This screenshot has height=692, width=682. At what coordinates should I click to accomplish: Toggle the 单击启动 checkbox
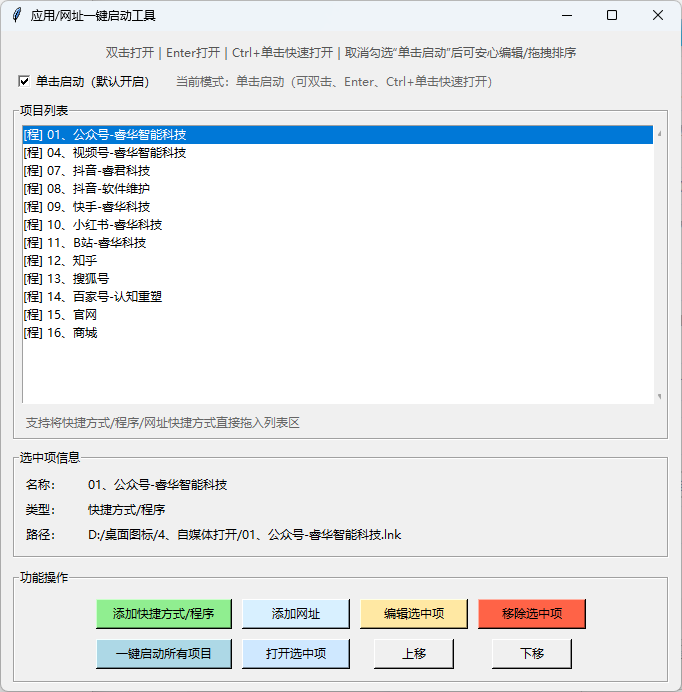click(x=25, y=82)
